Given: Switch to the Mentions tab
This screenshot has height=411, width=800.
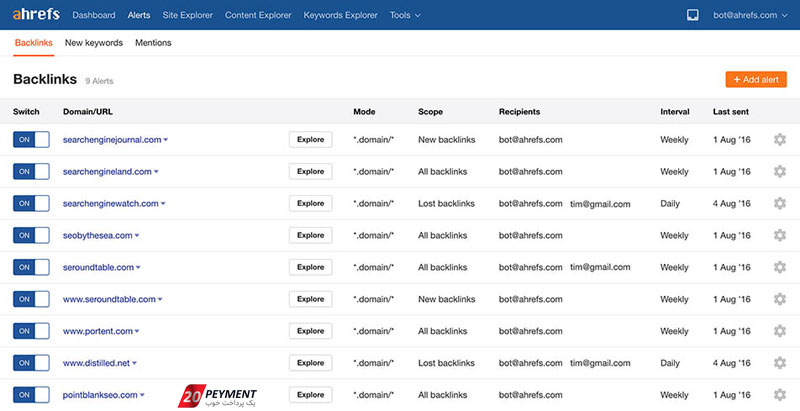Looking at the screenshot, I should click(x=153, y=43).
